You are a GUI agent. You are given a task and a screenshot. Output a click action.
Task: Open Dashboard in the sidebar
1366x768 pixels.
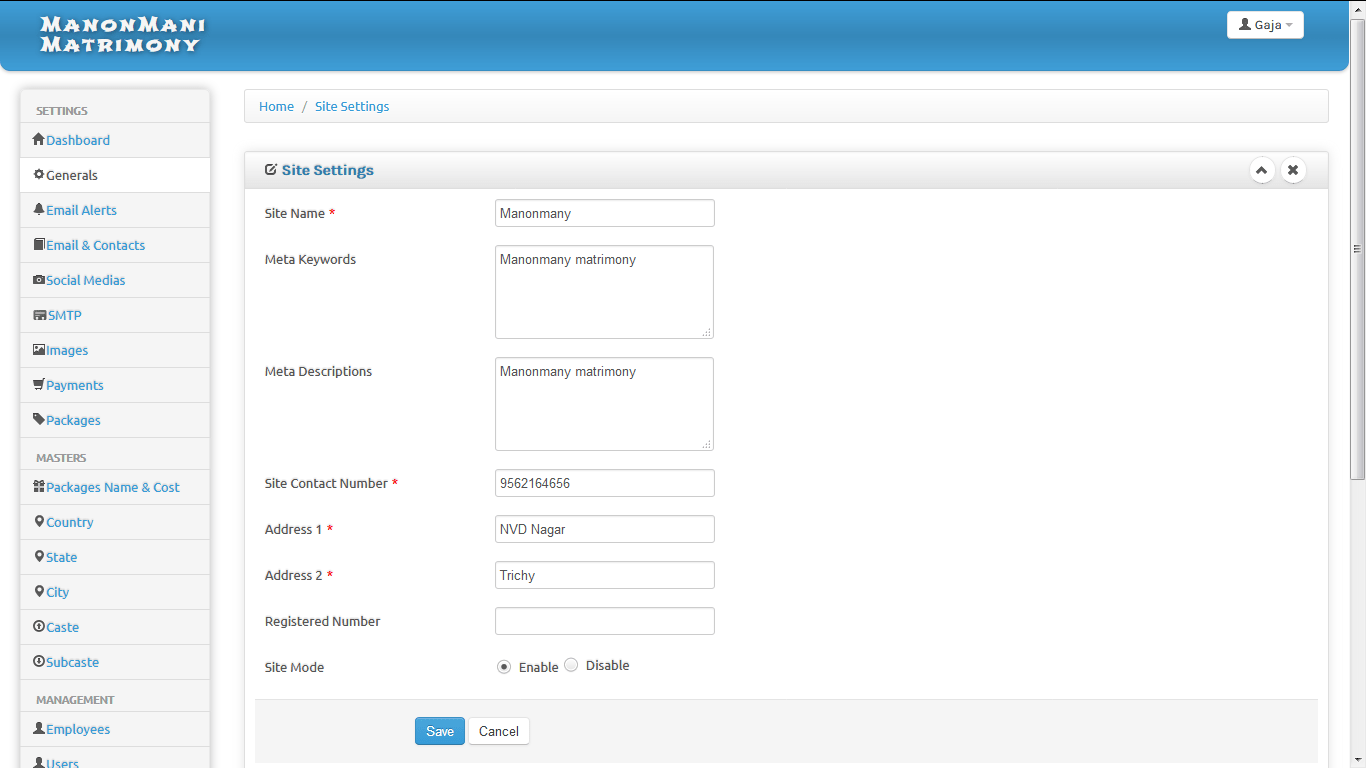[x=115, y=140]
